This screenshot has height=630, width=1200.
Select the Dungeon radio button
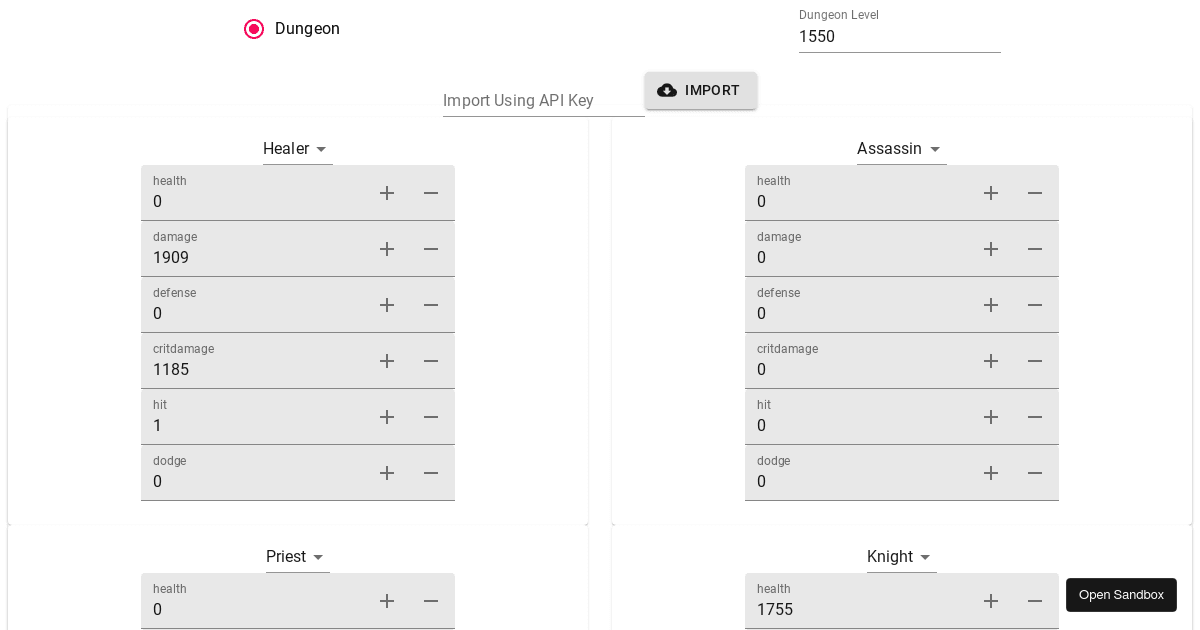pos(254,29)
